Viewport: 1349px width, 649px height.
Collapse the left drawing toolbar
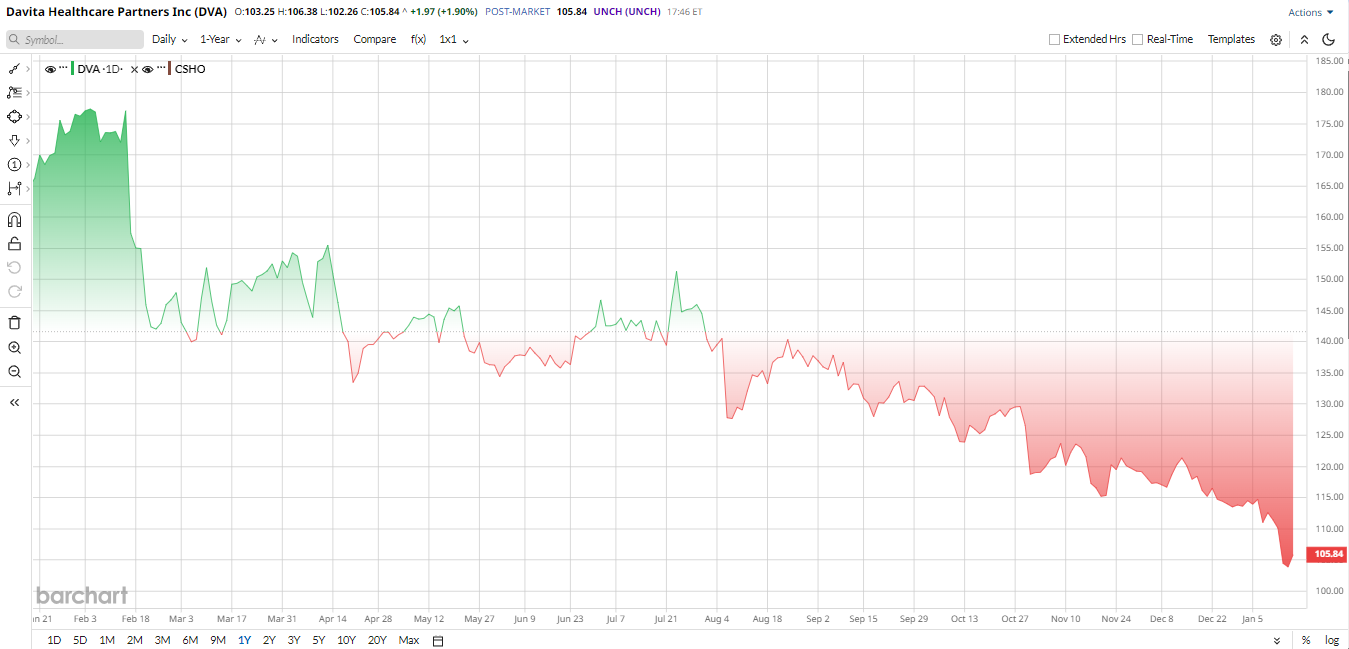(x=14, y=402)
